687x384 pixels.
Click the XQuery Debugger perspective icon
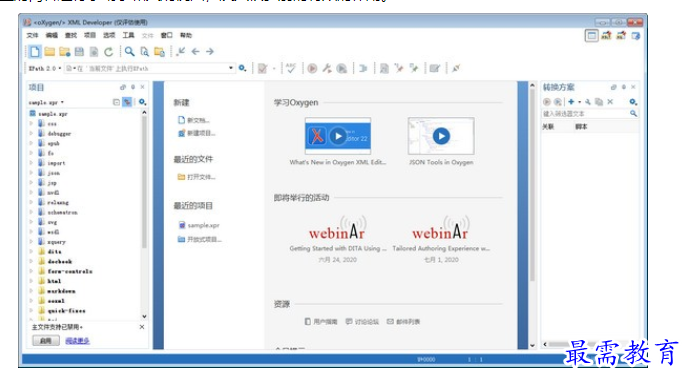[x=621, y=36]
